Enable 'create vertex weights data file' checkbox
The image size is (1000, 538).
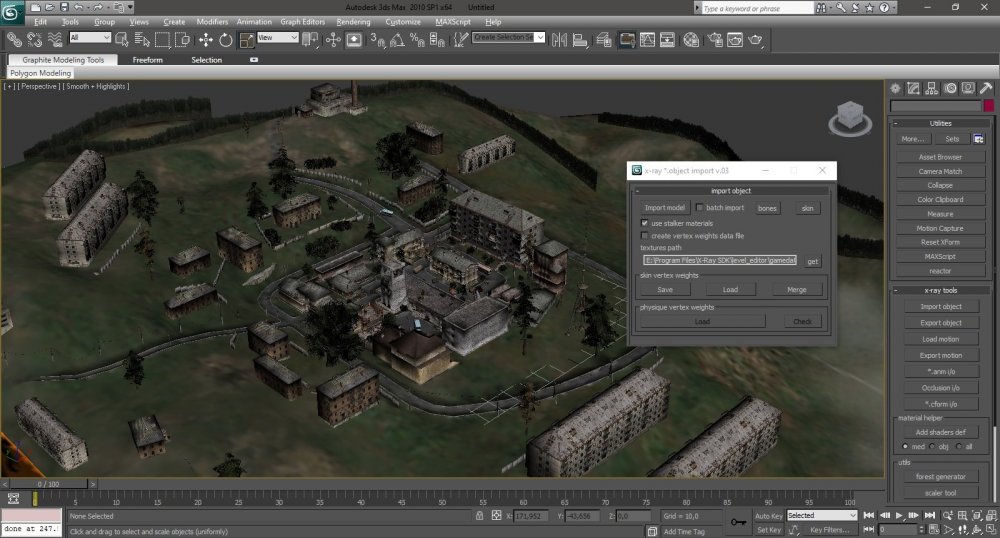pos(645,236)
